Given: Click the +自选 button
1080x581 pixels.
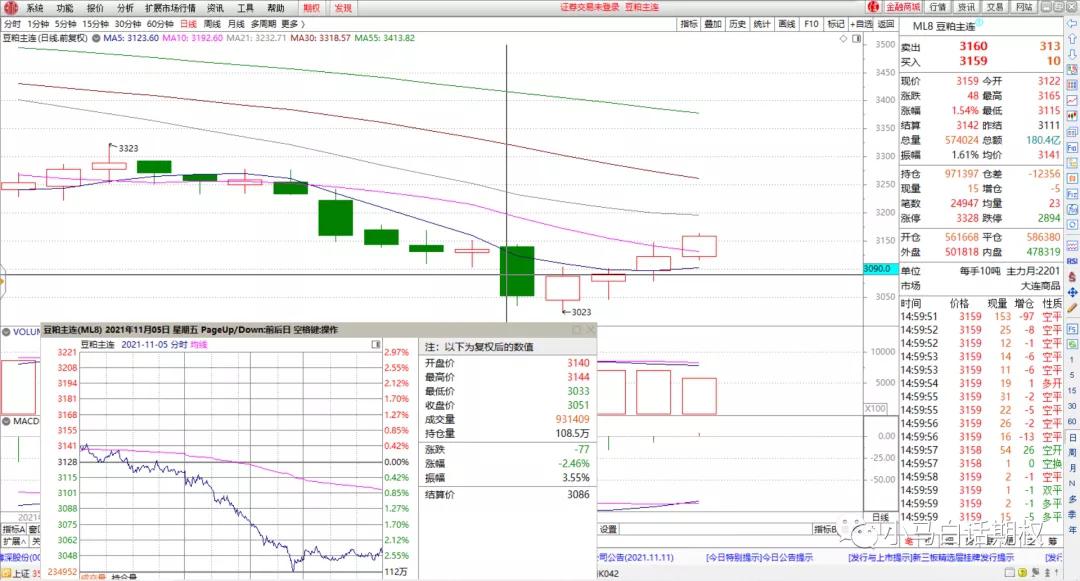Looking at the screenshot, I should (861, 23).
